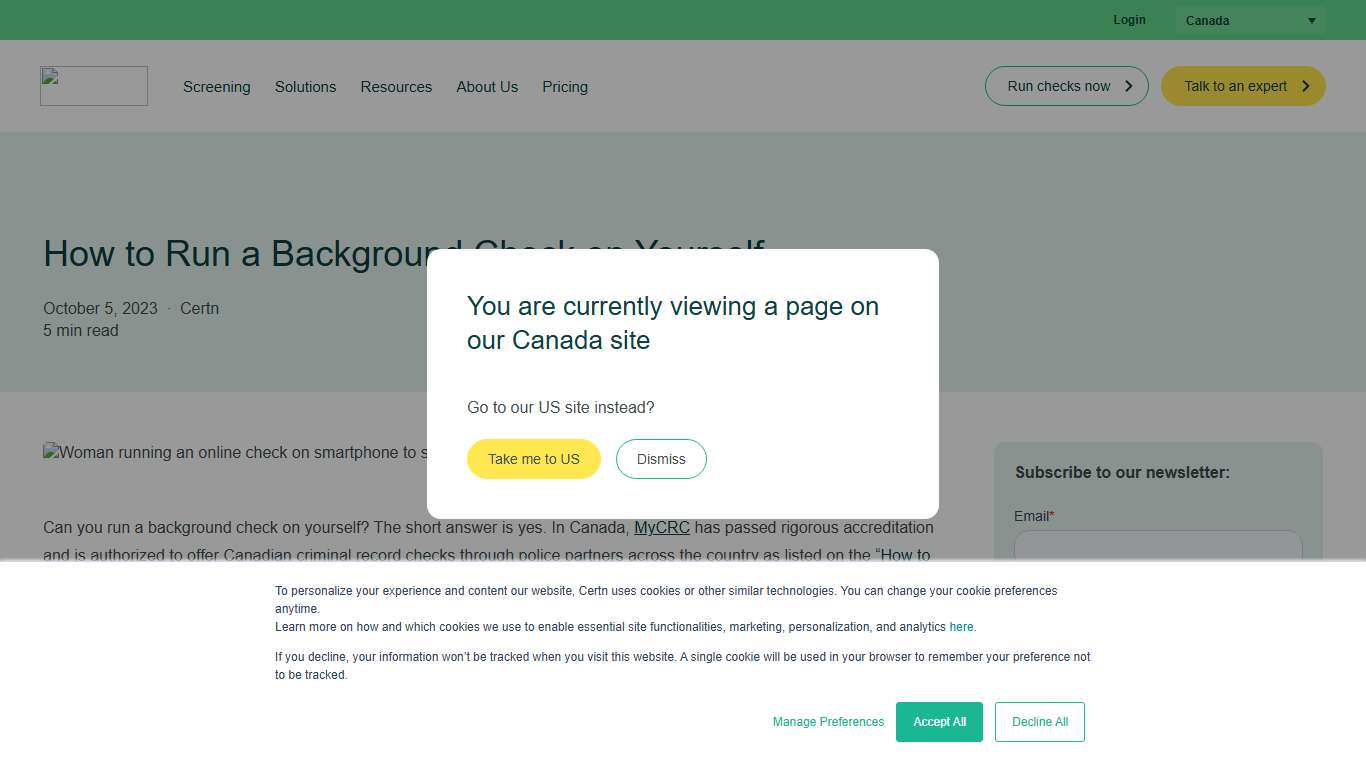Screen dimensions: 1366x768
Task: Go to the Pricing page
Action: (565, 87)
